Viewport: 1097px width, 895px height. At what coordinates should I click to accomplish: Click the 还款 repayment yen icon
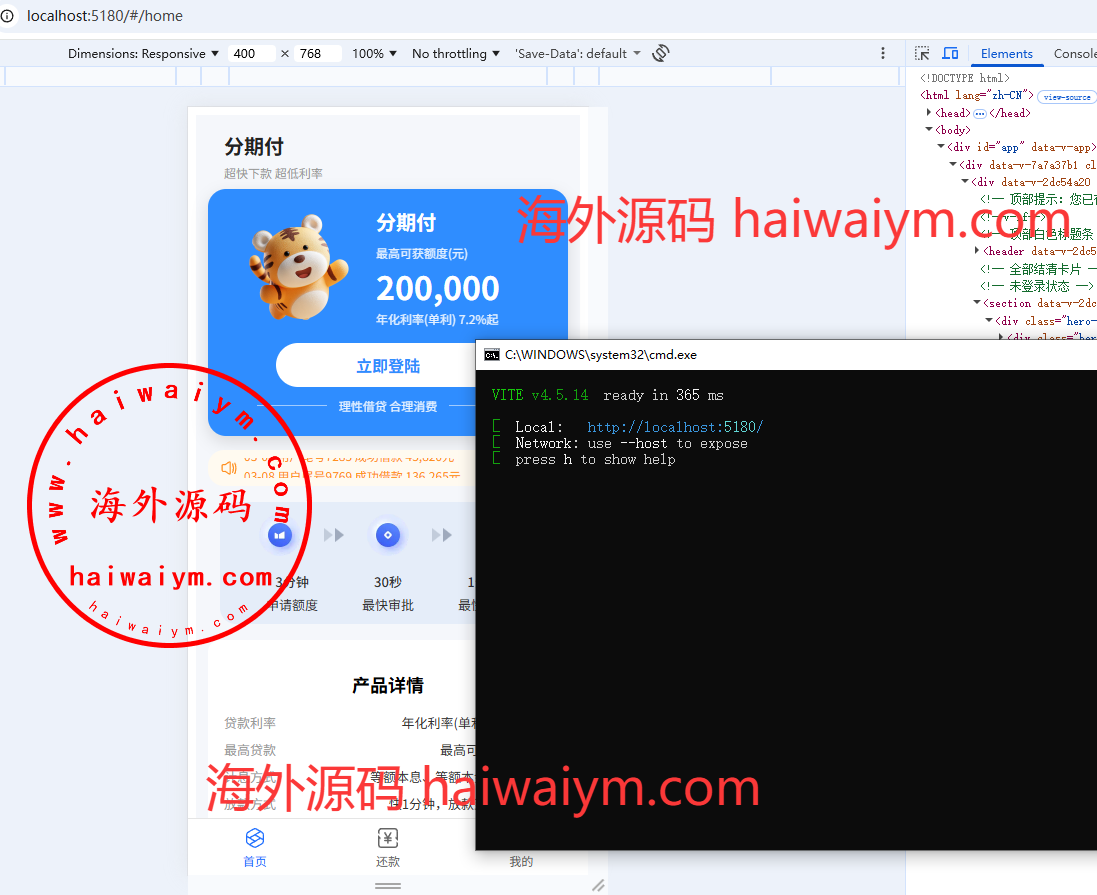pos(388,838)
